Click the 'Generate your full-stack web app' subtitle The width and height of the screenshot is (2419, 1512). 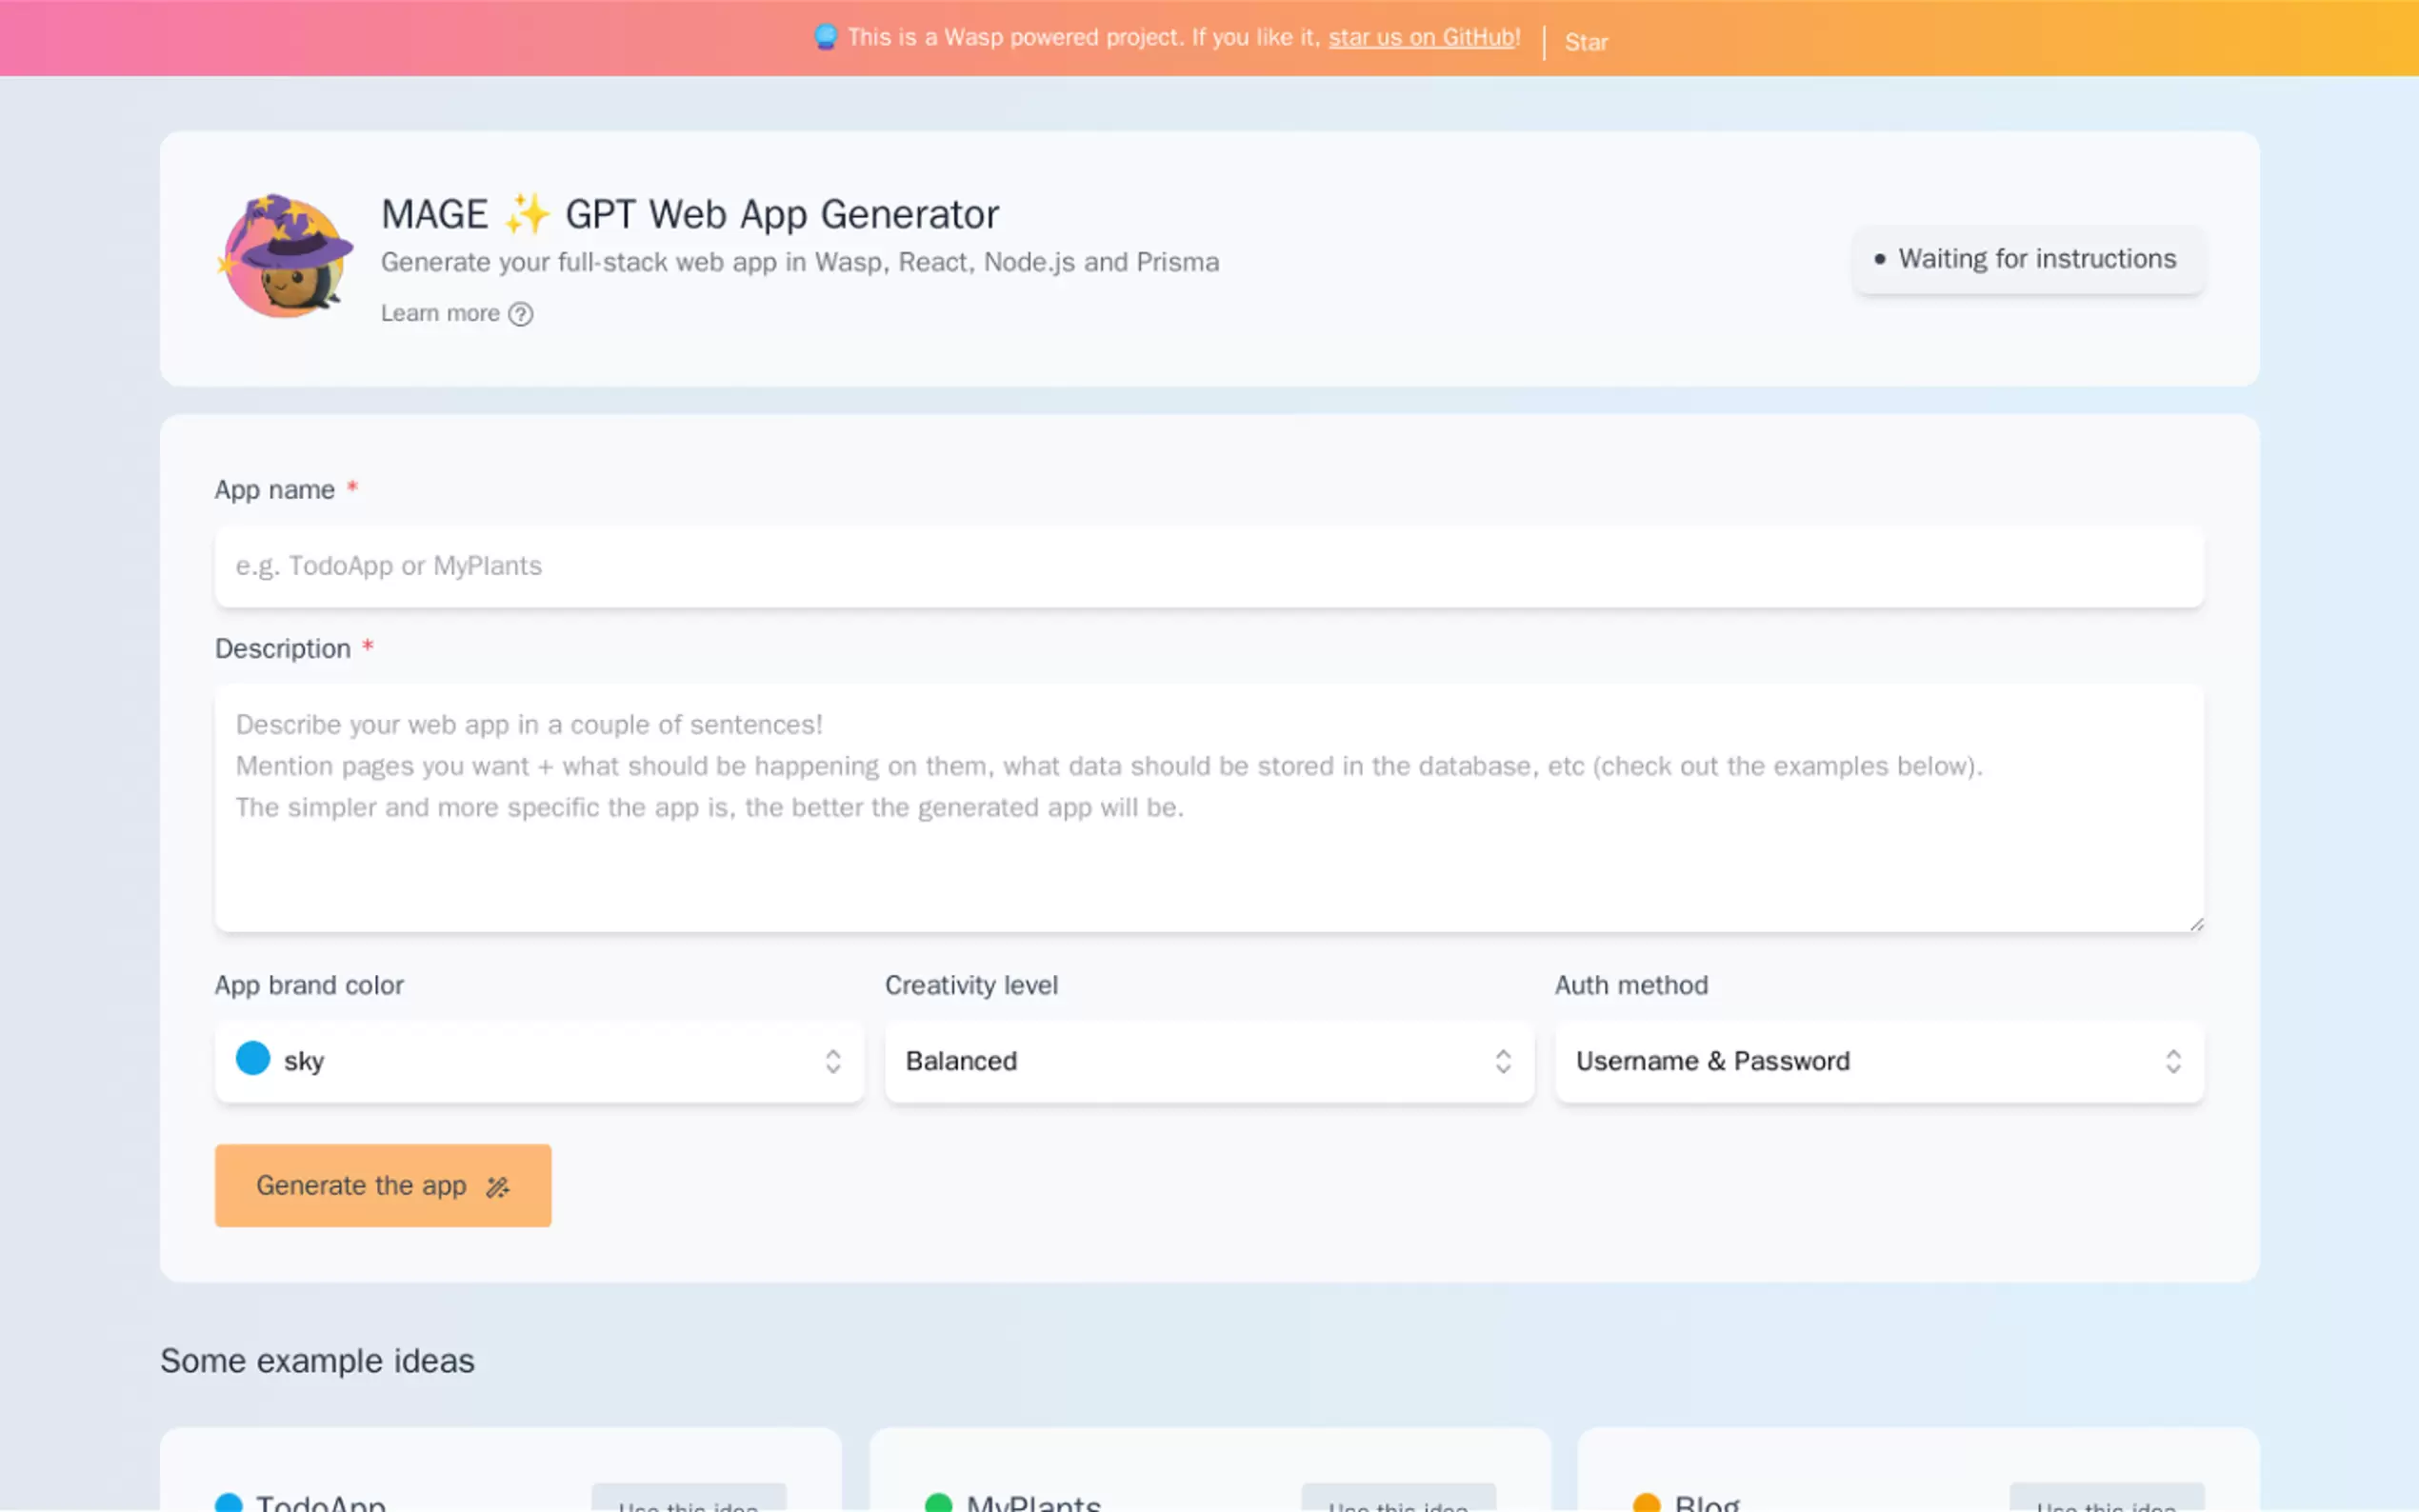800,262
